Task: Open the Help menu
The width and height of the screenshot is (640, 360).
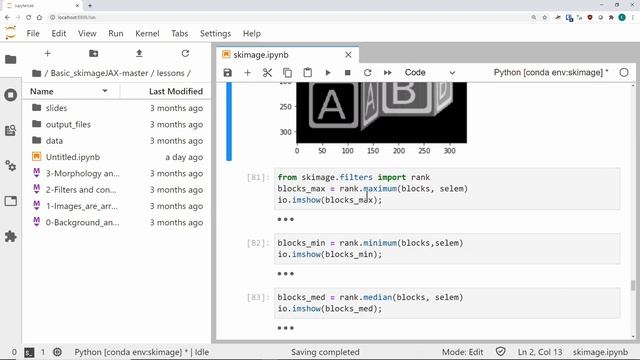Action: 252,33
